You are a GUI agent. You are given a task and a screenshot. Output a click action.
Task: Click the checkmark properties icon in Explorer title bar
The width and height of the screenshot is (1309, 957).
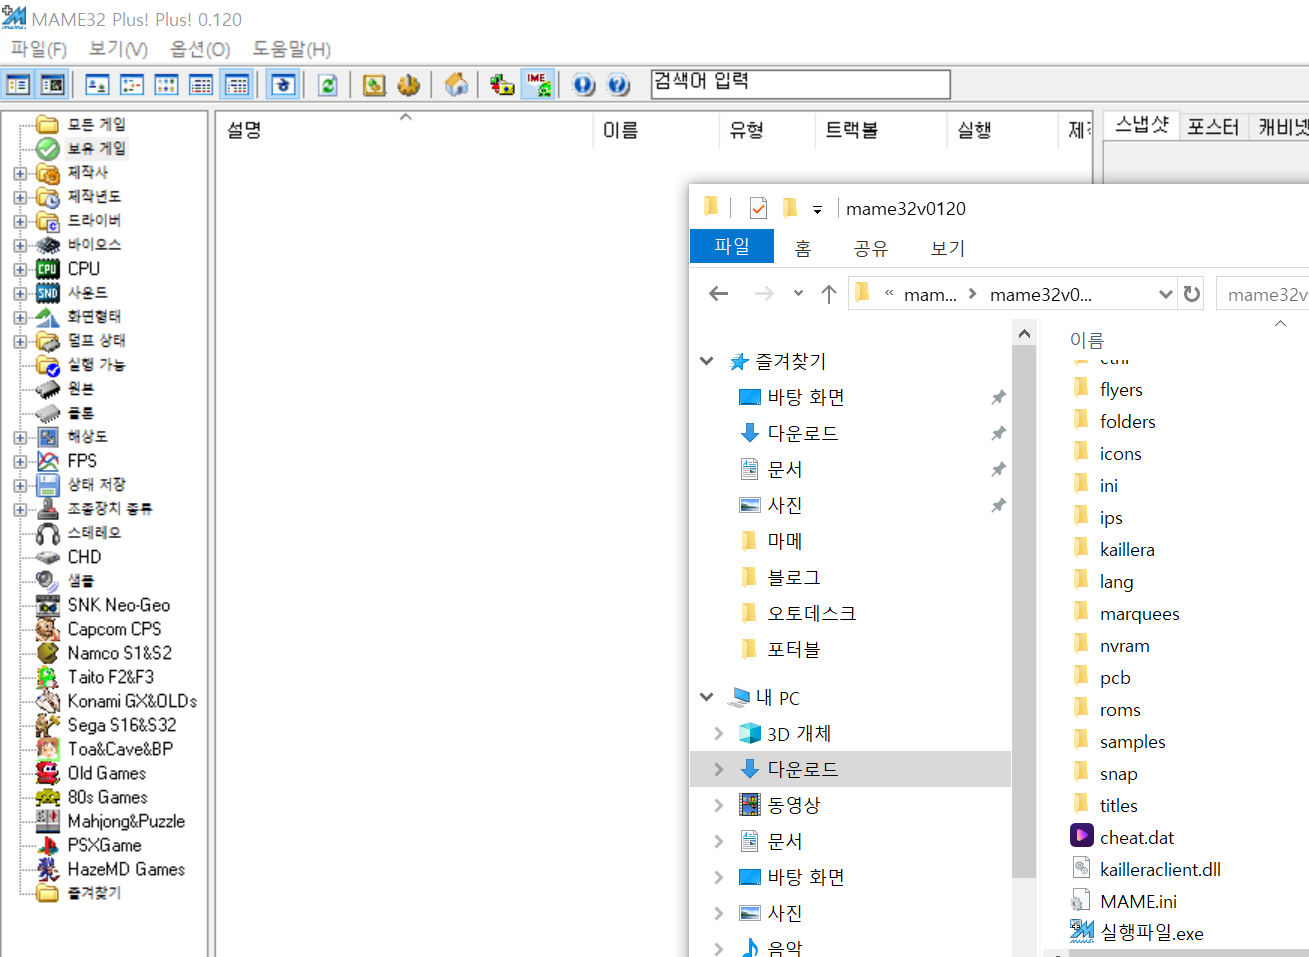point(758,208)
